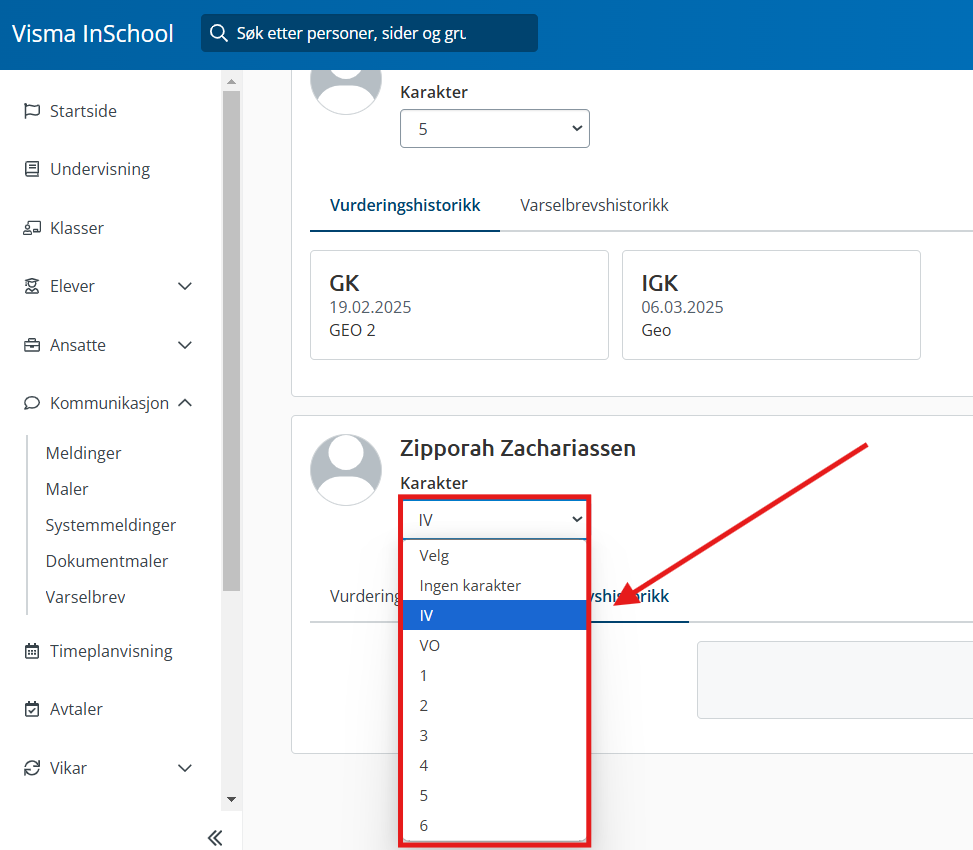
Task: Click sidebar scrollbar up arrow
Action: (x=231, y=81)
